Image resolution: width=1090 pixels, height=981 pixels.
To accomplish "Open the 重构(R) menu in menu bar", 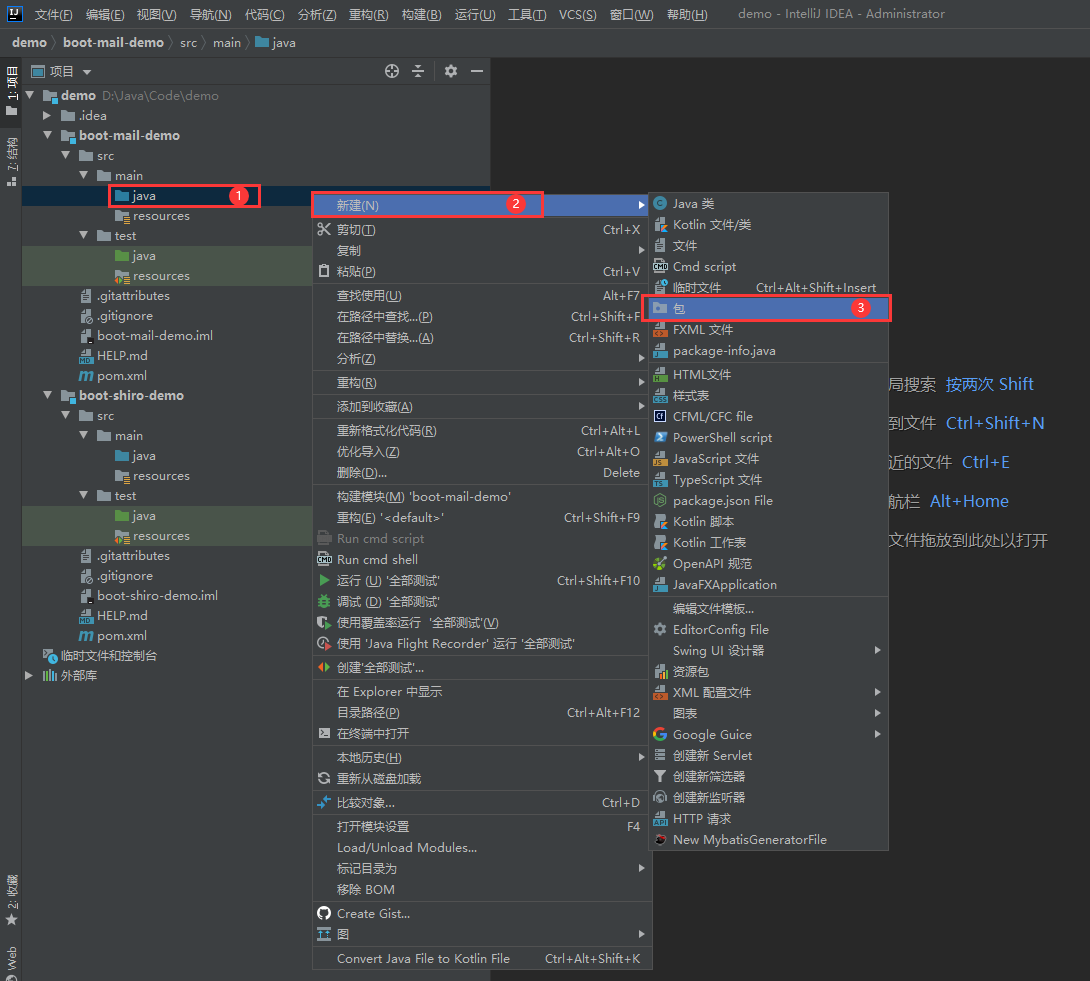I will tap(368, 14).
